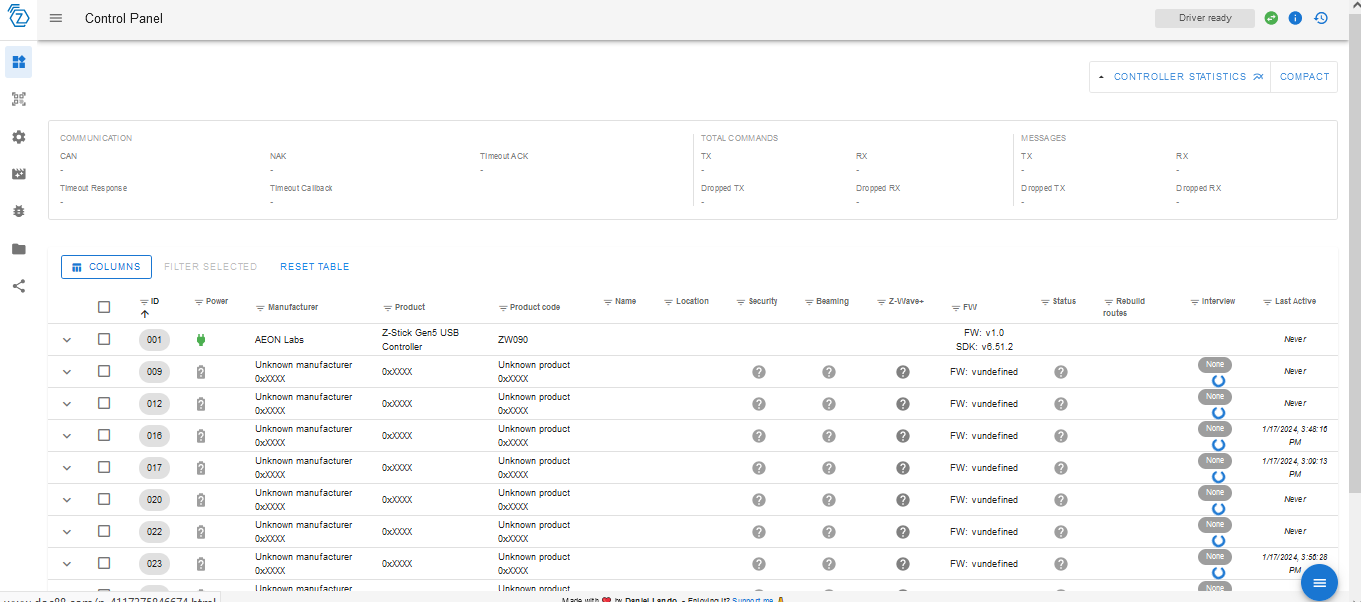The image size is (1361, 602).
Task: Click the Z-Wave JS UI logo
Action: pyautogui.click(x=18, y=17)
